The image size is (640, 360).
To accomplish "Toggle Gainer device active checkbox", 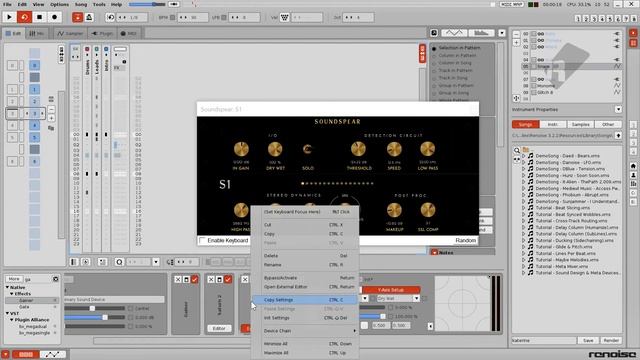I will tap(195, 279).
